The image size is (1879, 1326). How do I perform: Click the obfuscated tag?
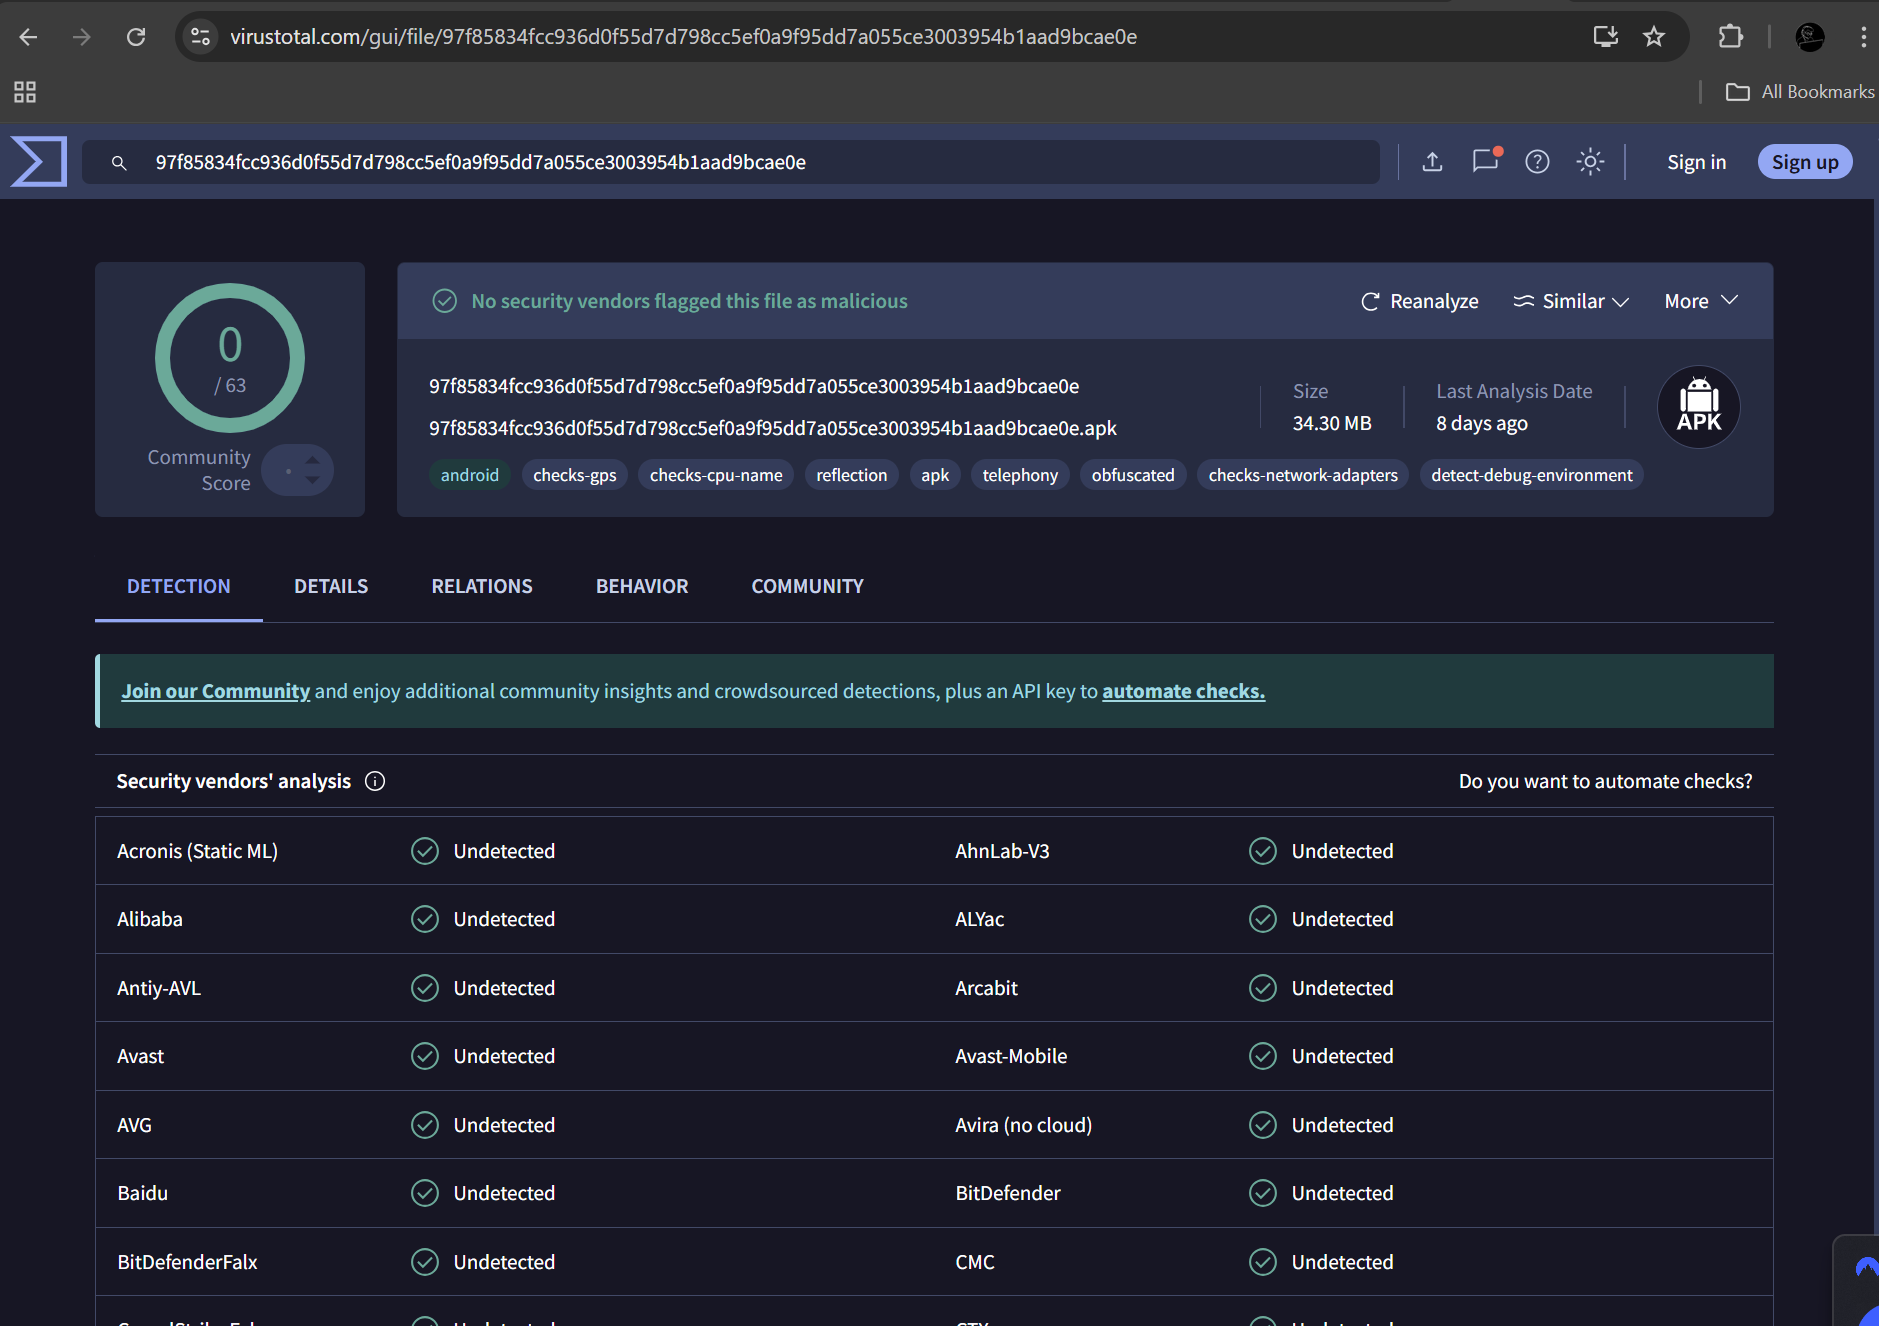point(1133,475)
